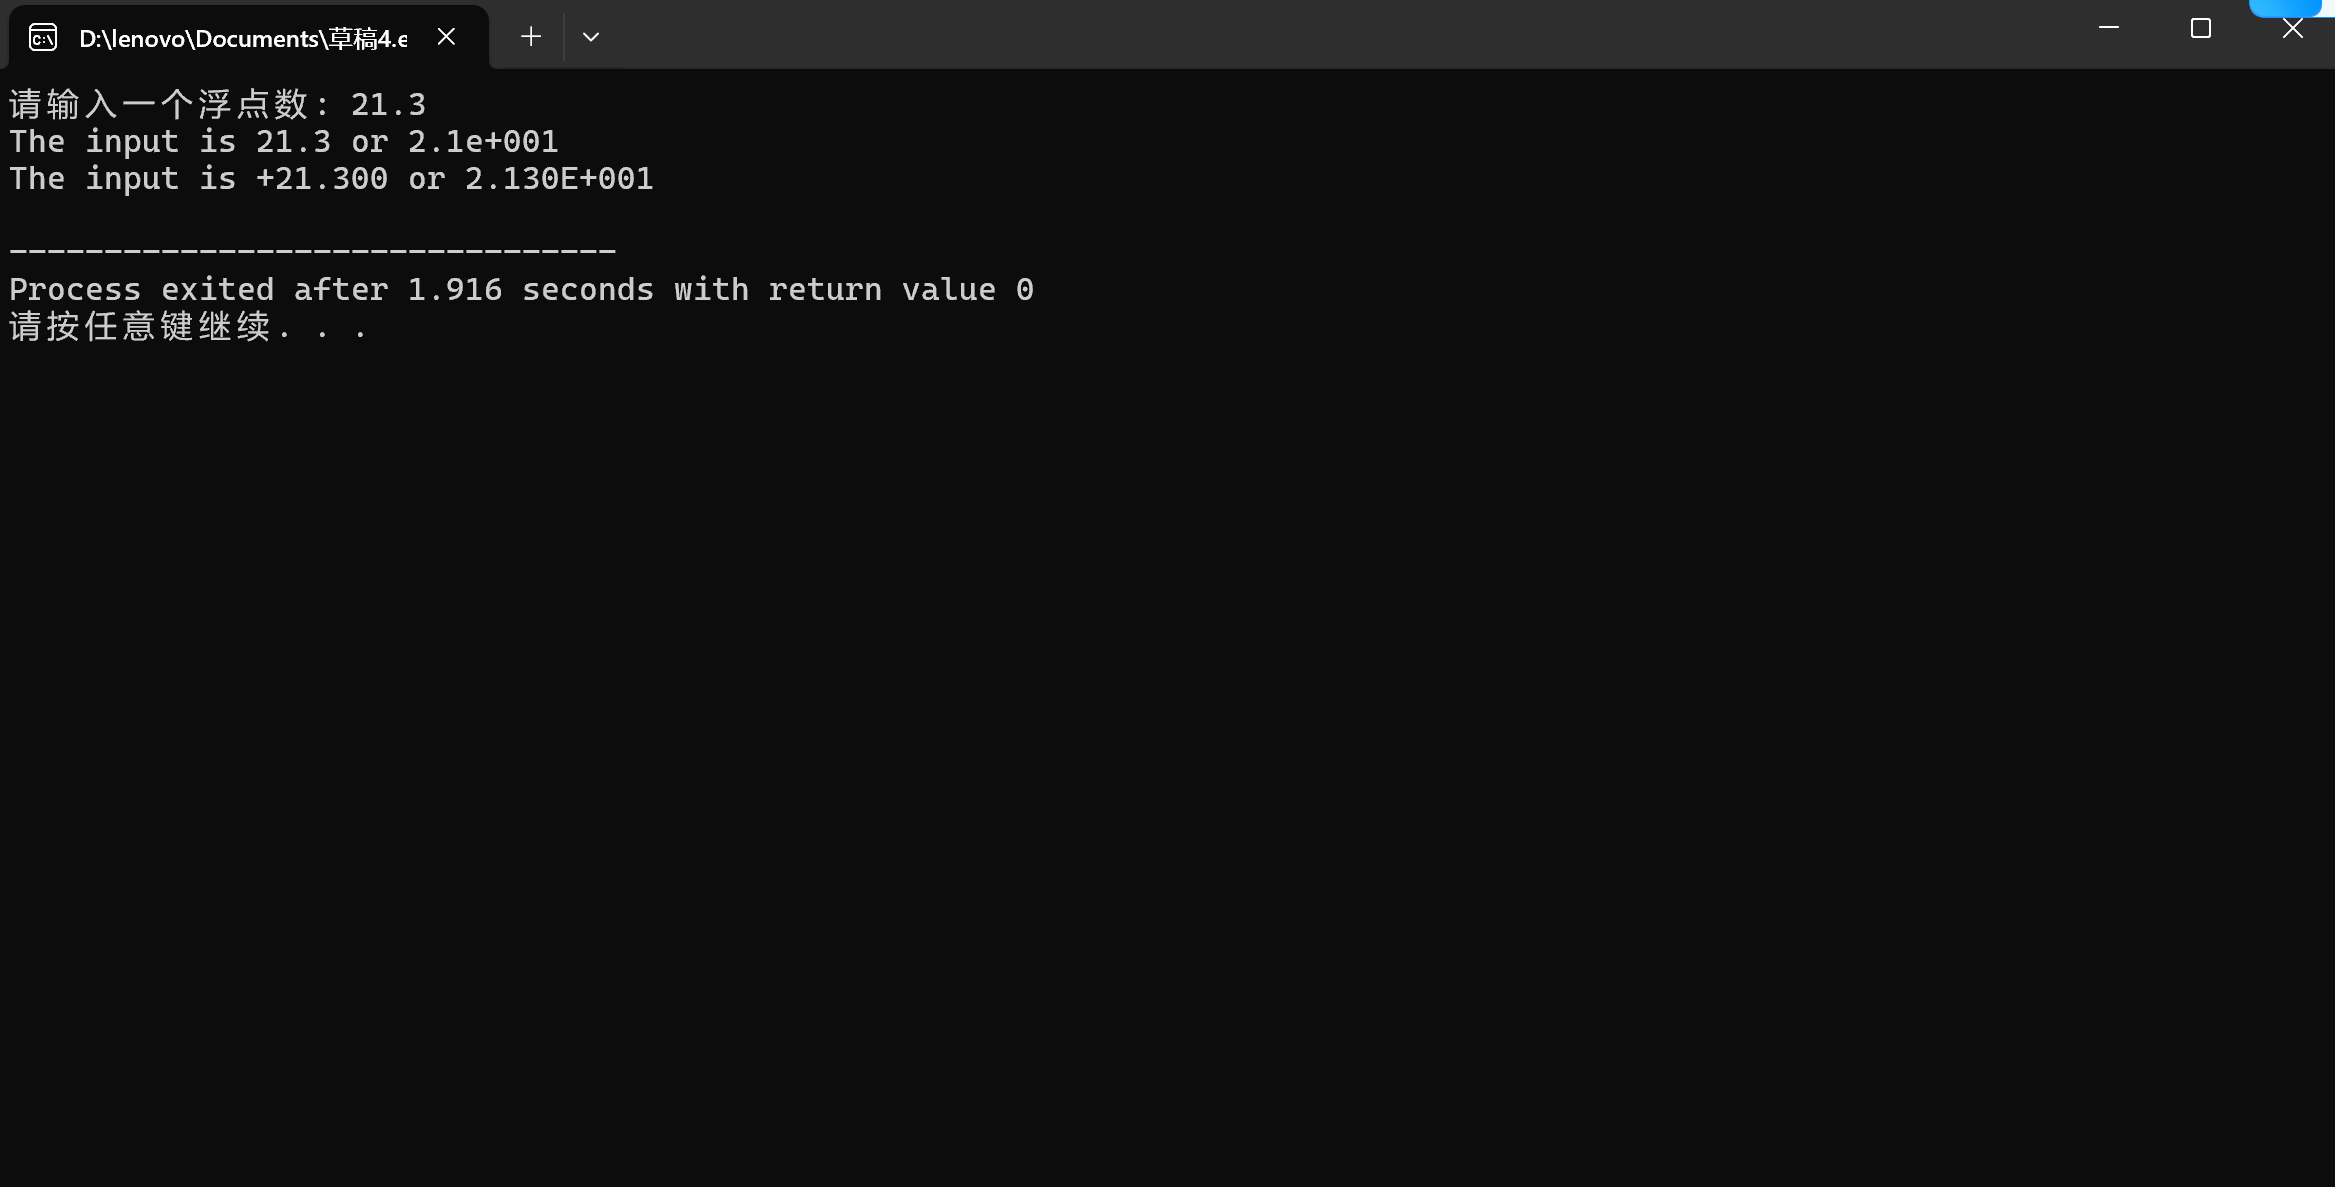The image size is (2335, 1187).
Task: Expand the new-tab profile dropdown chevron
Action: pyautogui.click(x=591, y=37)
